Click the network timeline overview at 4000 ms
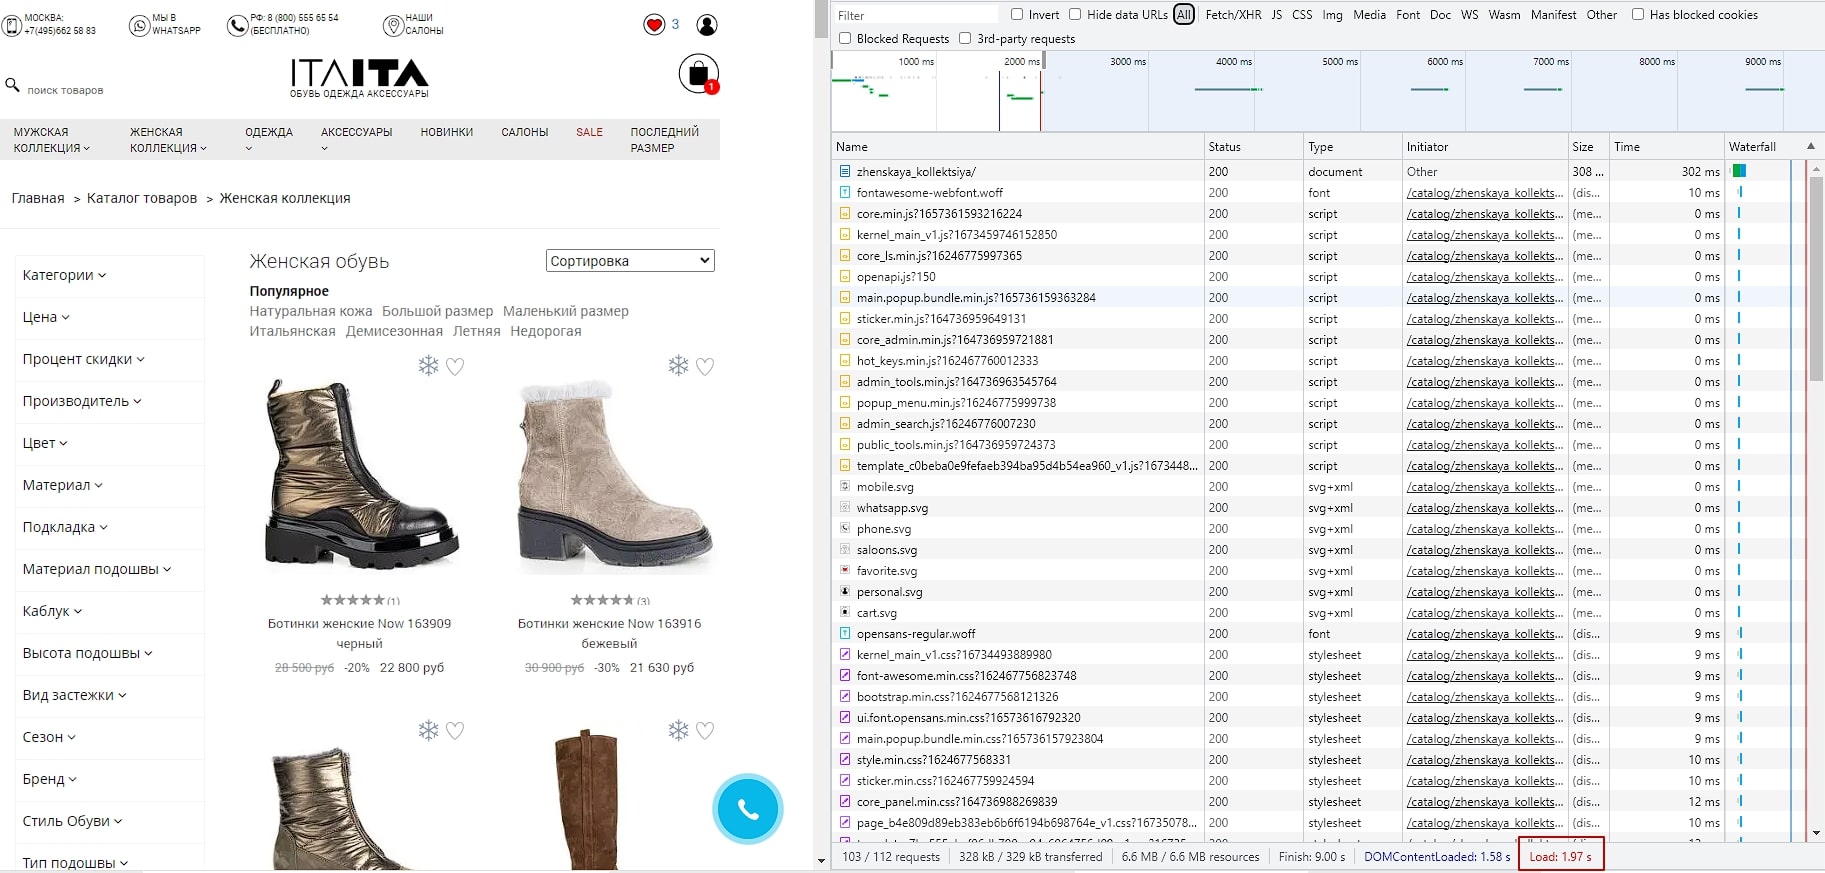The image size is (1825, 873). tap(1233, 90)
